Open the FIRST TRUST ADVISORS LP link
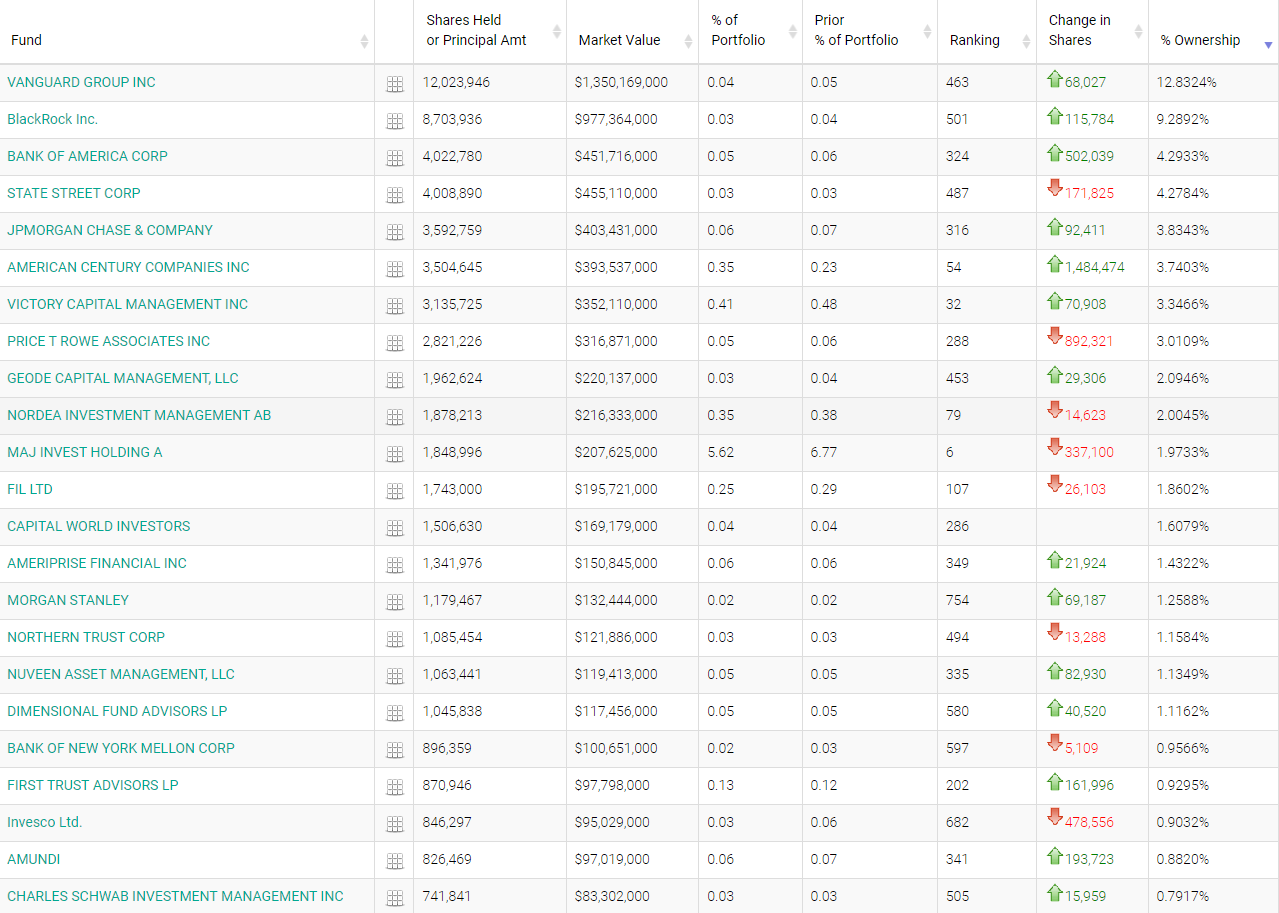 [93, 785]
